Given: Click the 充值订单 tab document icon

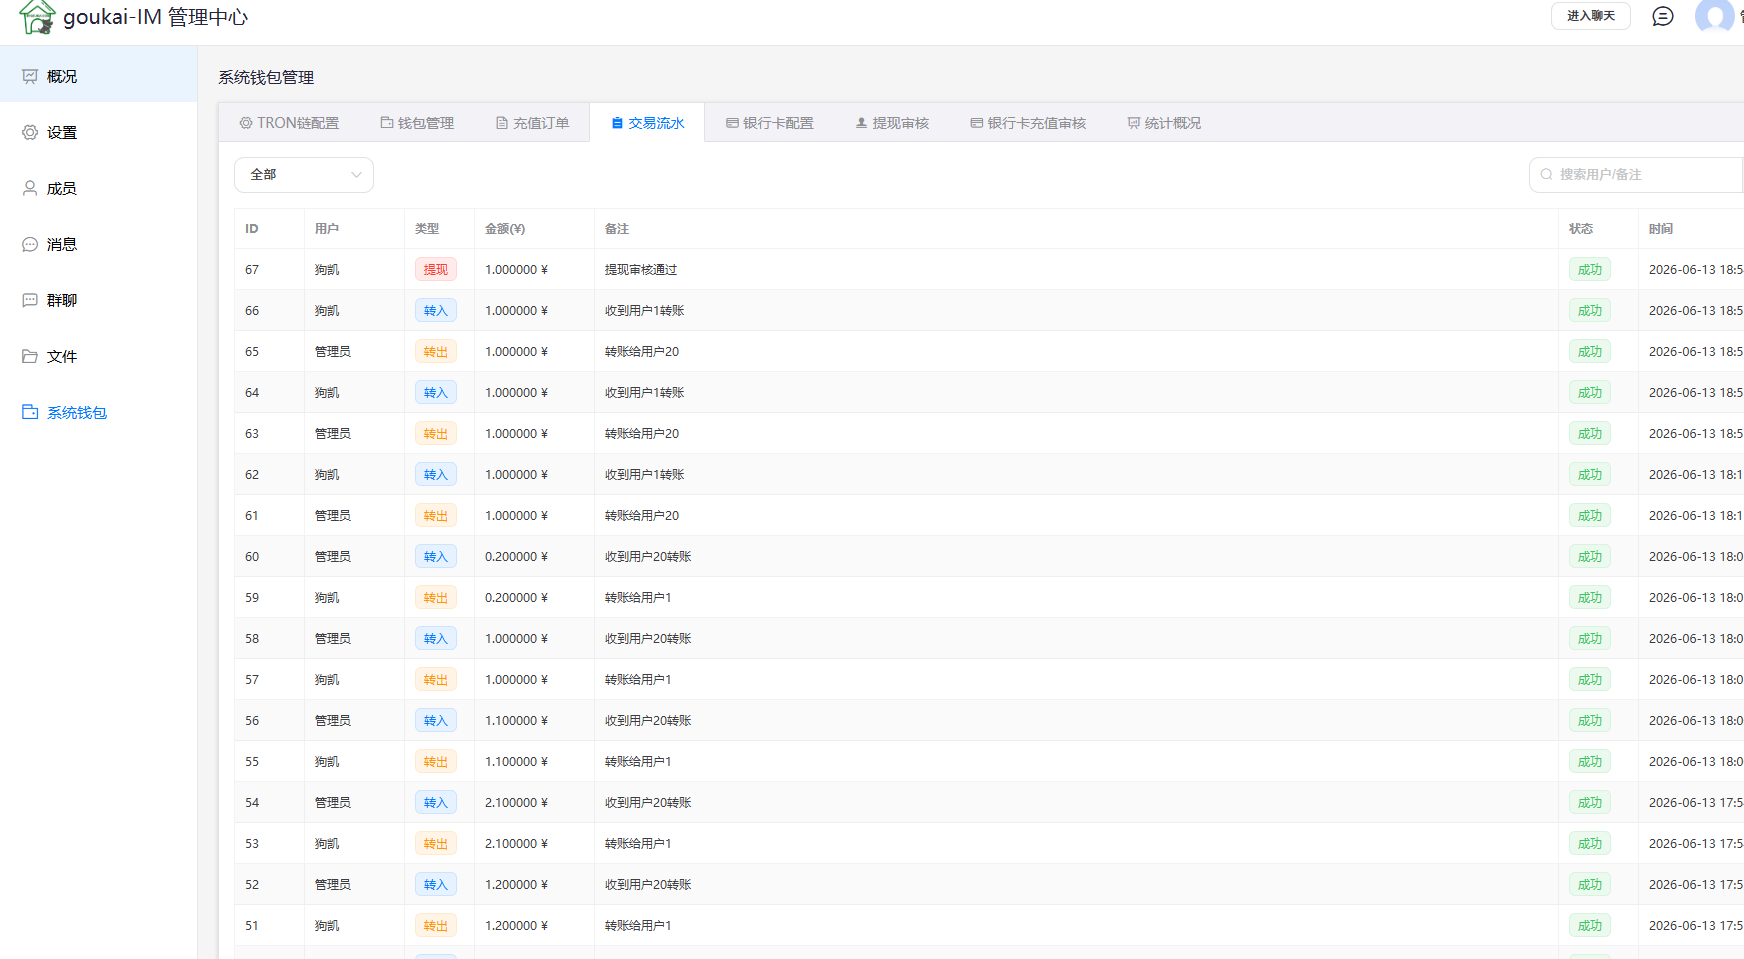Looking at the screenshot, I should point(502,123).
